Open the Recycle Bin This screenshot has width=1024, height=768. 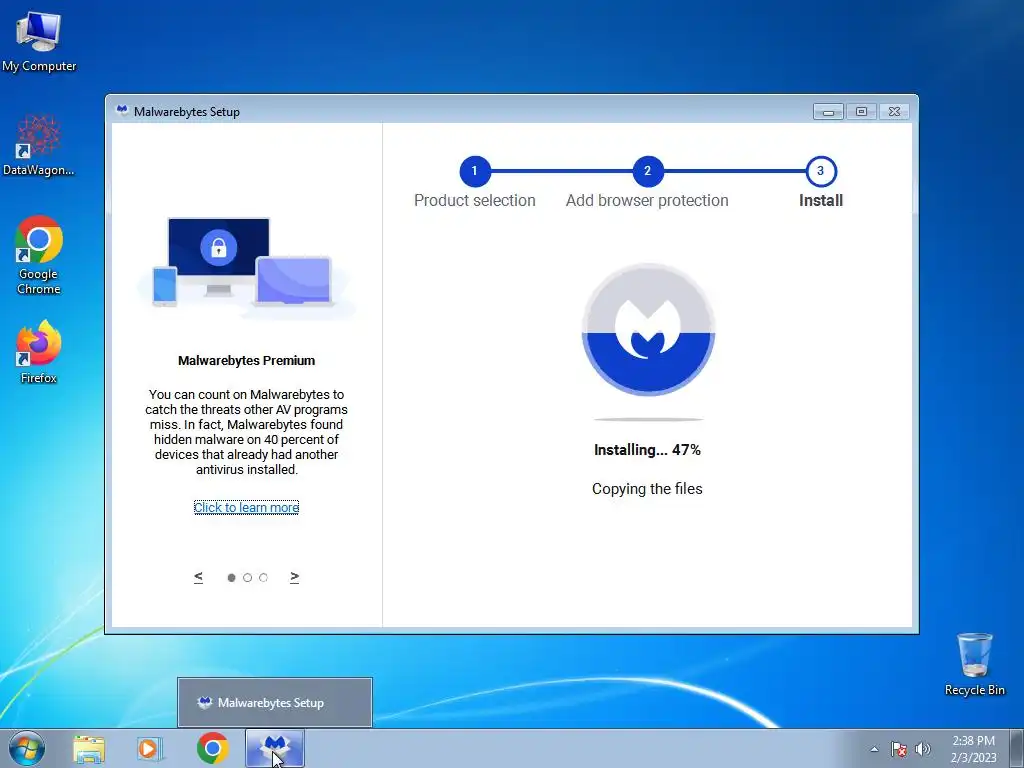point(974,664)
